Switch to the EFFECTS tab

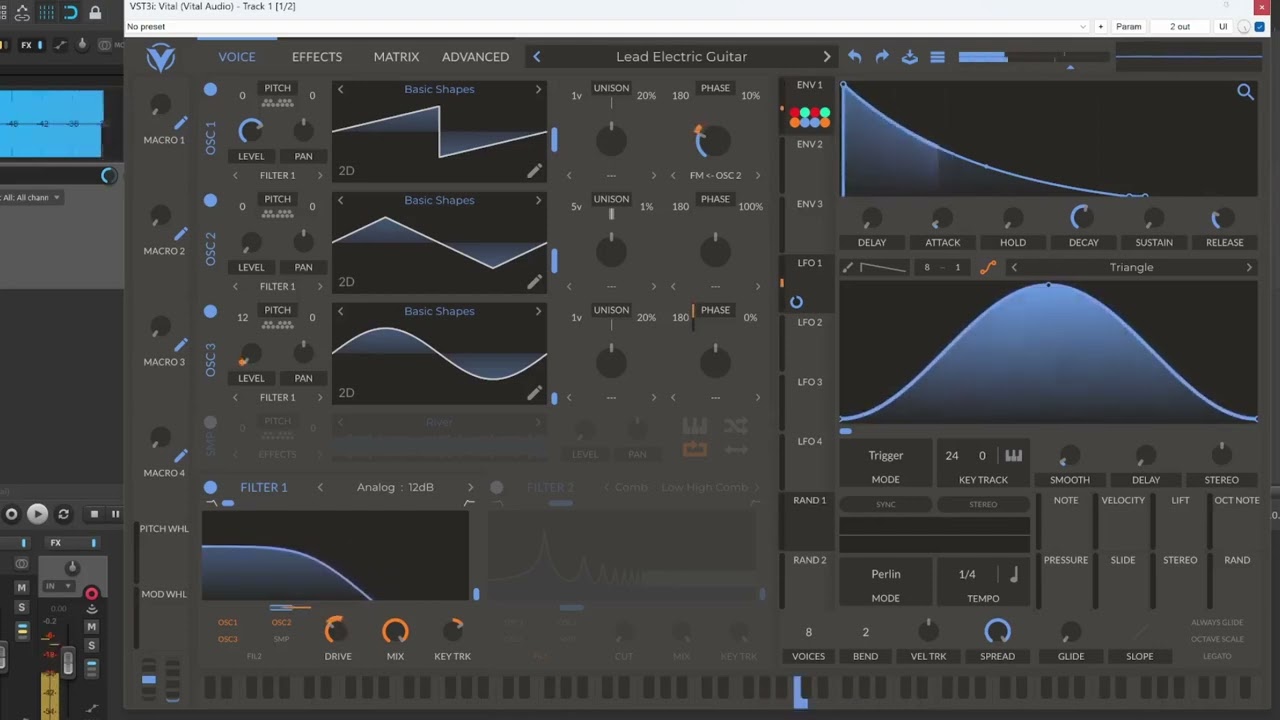(317, 57)
